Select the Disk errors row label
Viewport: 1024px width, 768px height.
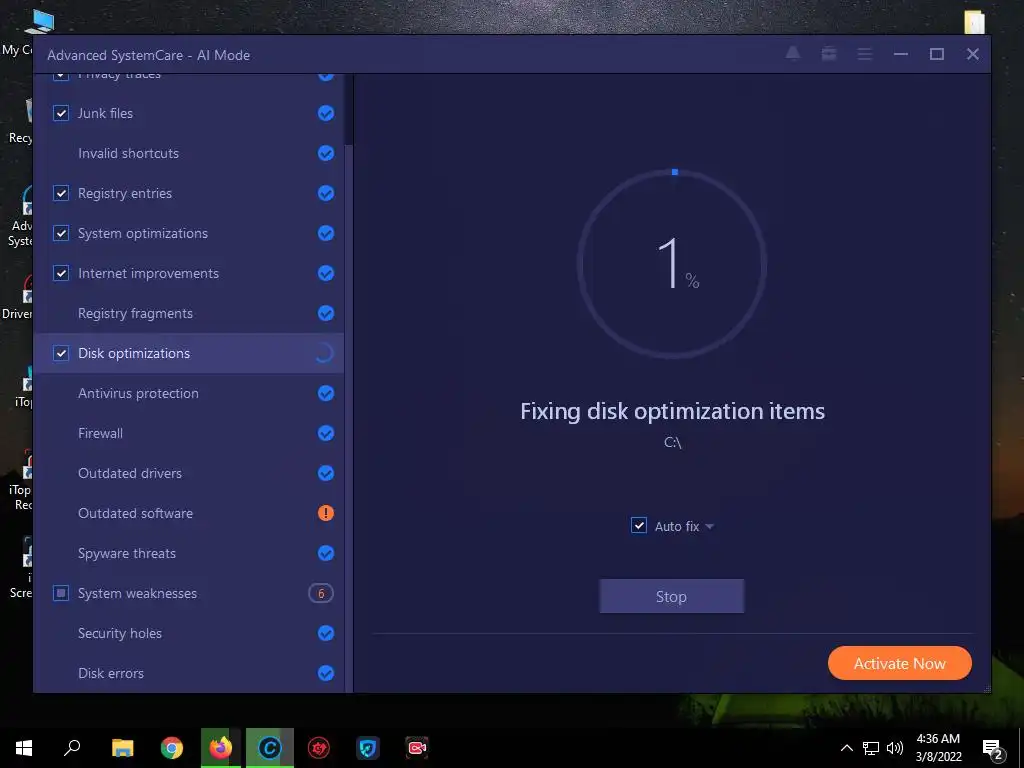[110, 673]
